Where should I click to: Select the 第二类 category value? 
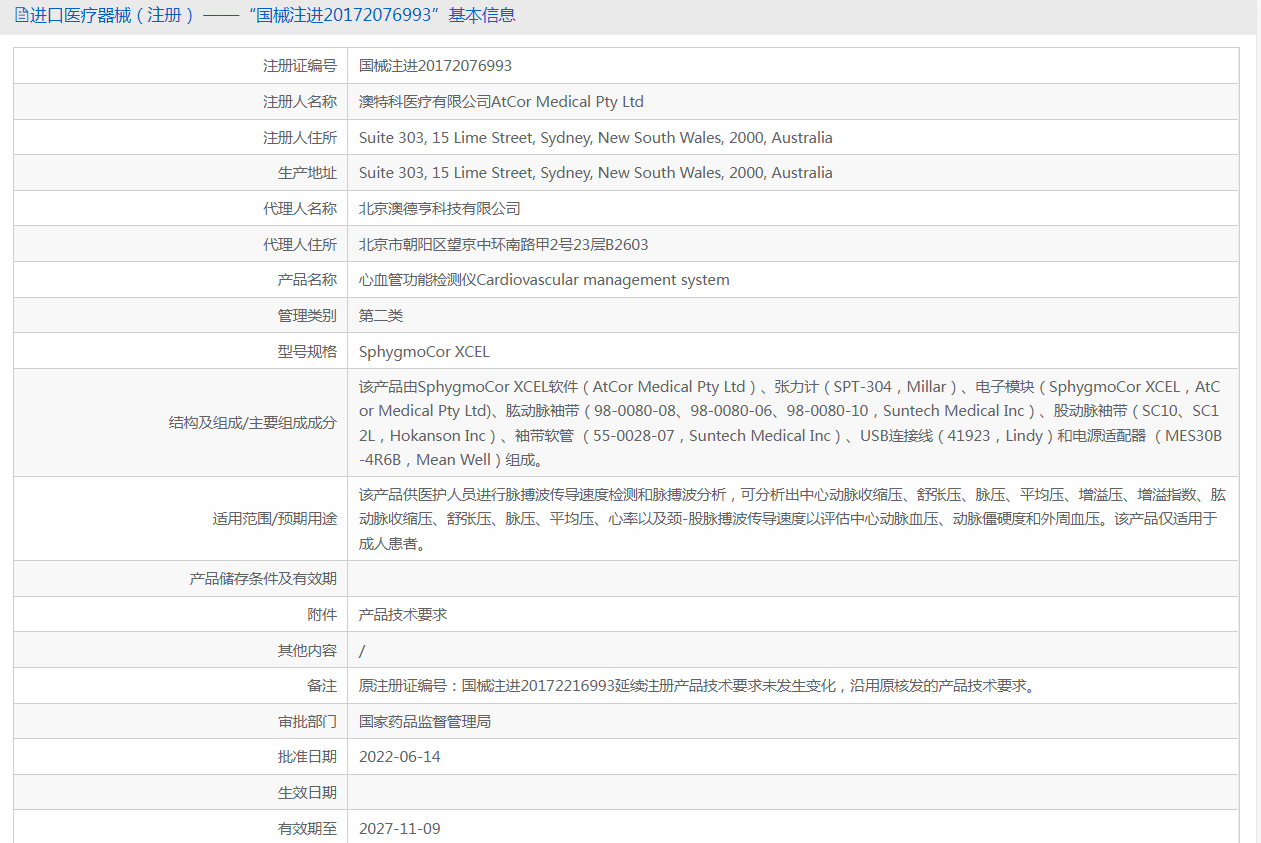[x=381, y=316]
